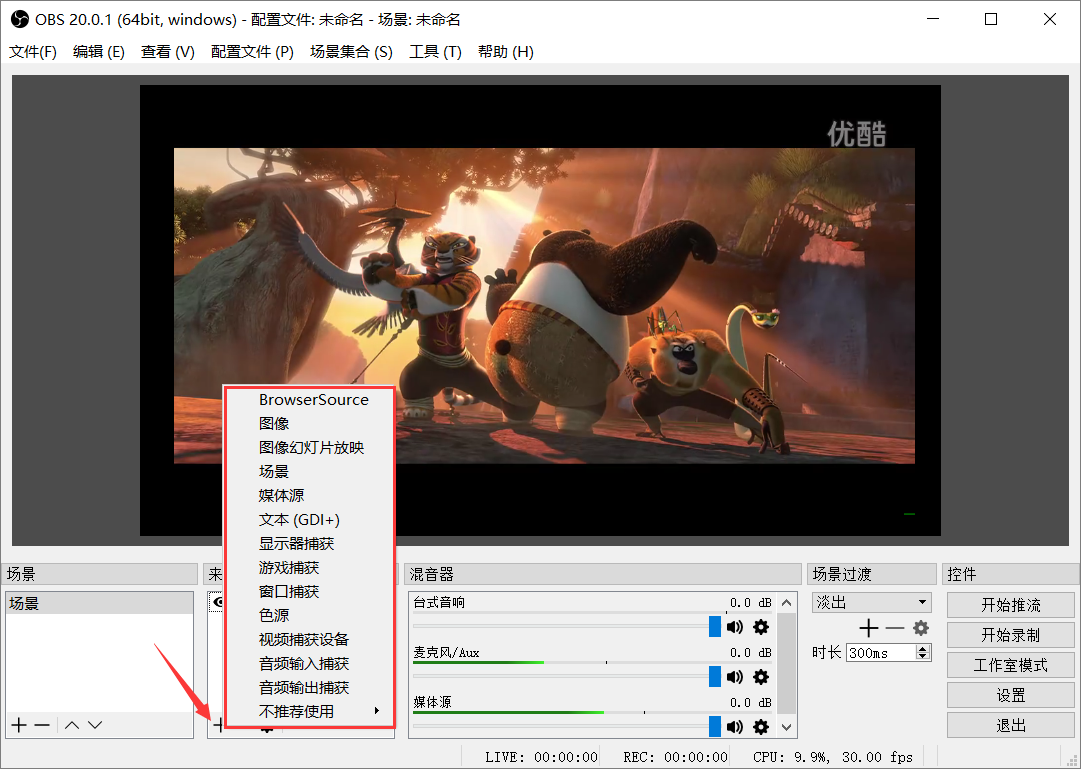
Task: Click the LIVE: 00:00:00 status text
Action: pos(541,757)
